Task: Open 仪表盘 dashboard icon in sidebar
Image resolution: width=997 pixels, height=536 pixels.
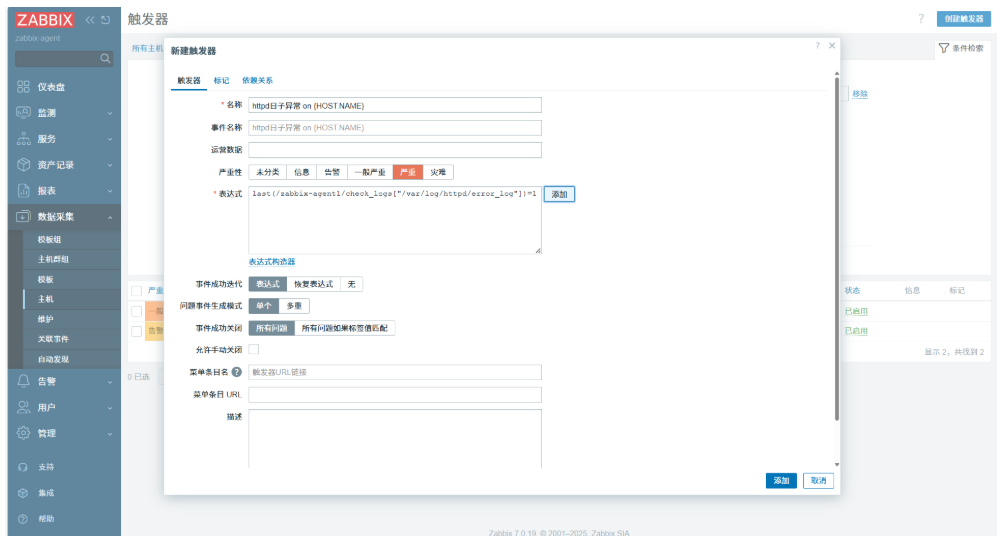Action: tap(24, 86)
